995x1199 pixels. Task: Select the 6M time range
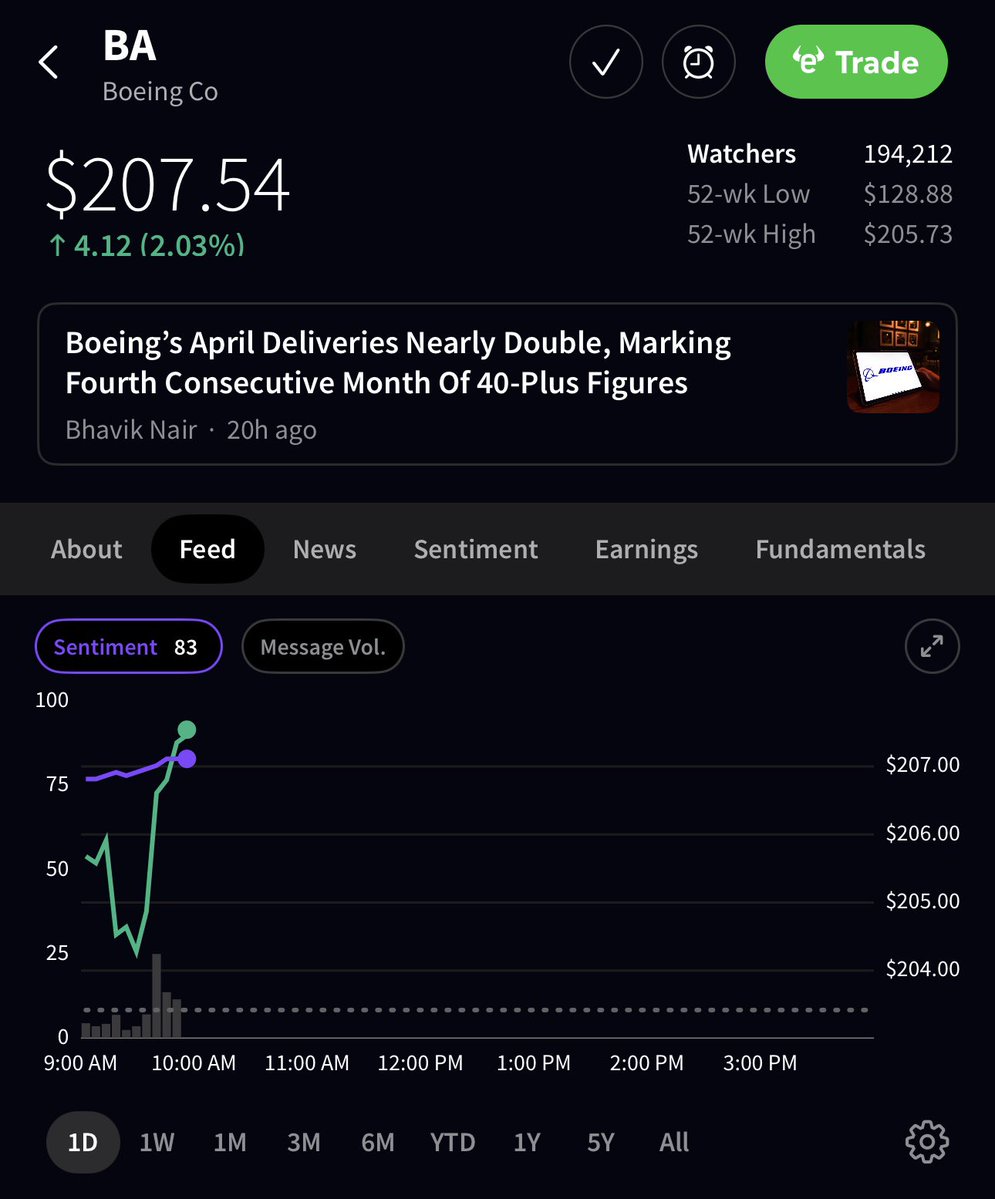(x=378, y=1142)
